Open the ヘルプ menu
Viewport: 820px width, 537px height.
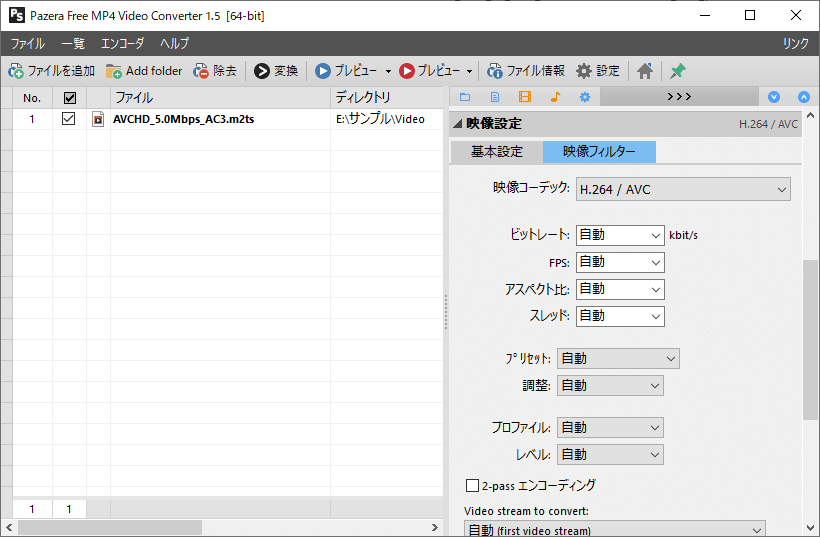coord(175,43)
